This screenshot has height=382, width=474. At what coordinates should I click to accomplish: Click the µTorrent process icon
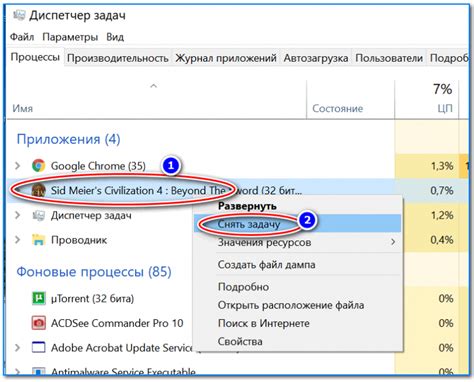click(38, 298)
